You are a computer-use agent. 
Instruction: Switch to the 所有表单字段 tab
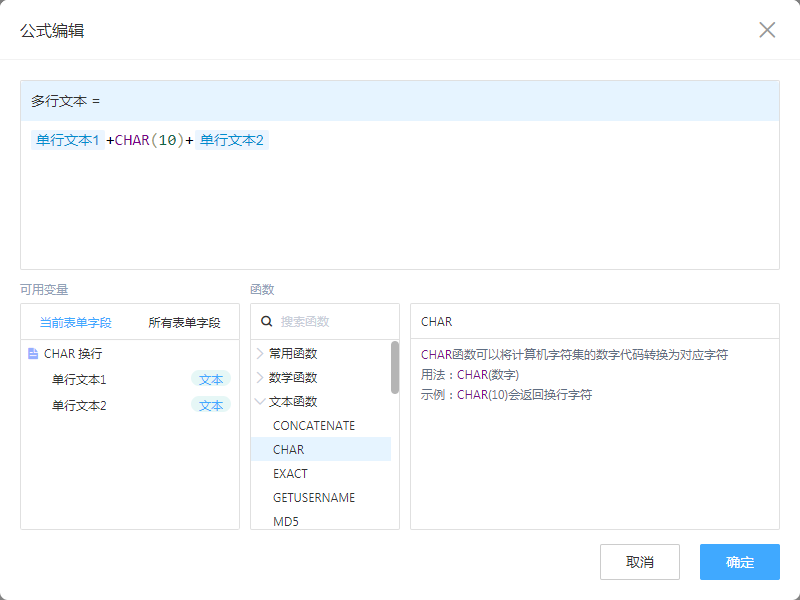tap(184, 323)
